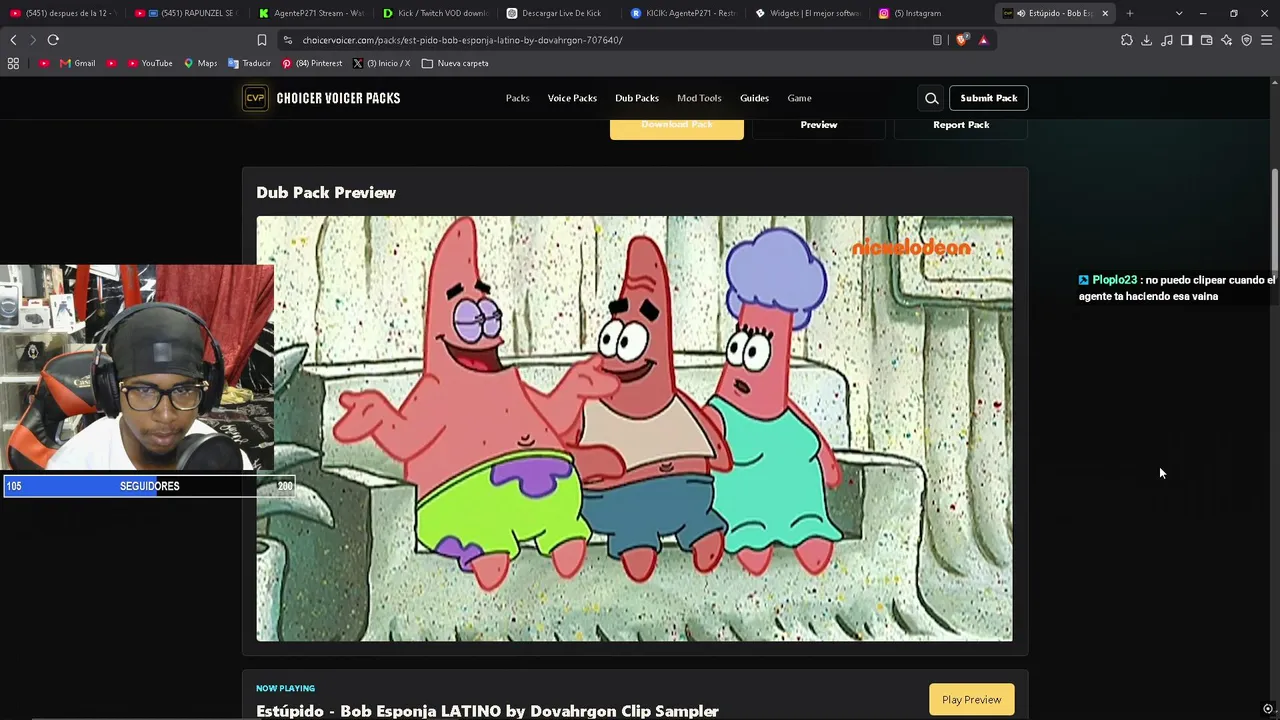The image size is (1280, 720).
Task: Click the Choicer Voicer Packs site title
Action: [x=338, y=98]
